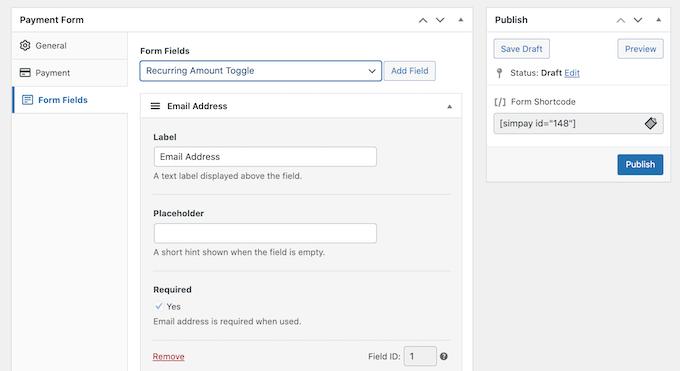Image resolution: width=680 pixels, height=371 pixels.
Task: Click the Remove link
Action: pos(168,356)
